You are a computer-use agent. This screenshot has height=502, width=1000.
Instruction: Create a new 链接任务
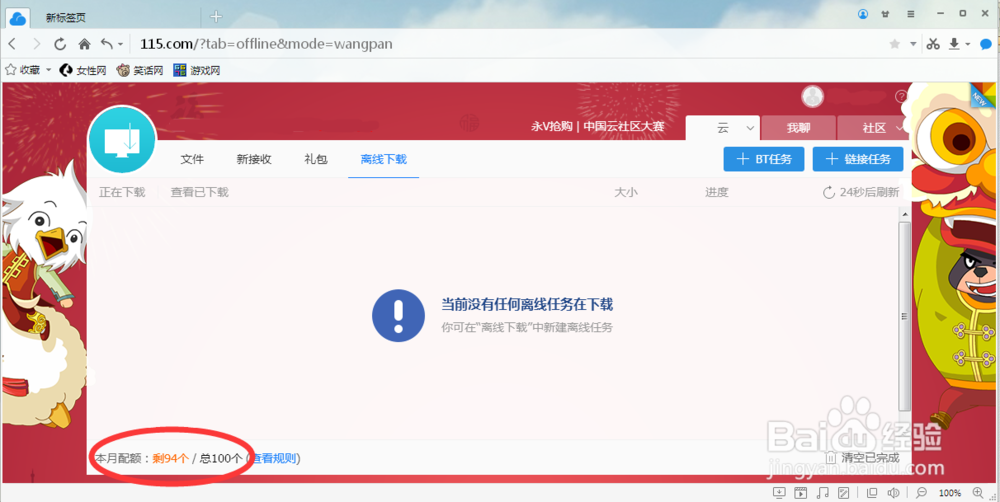click(858, 159)
